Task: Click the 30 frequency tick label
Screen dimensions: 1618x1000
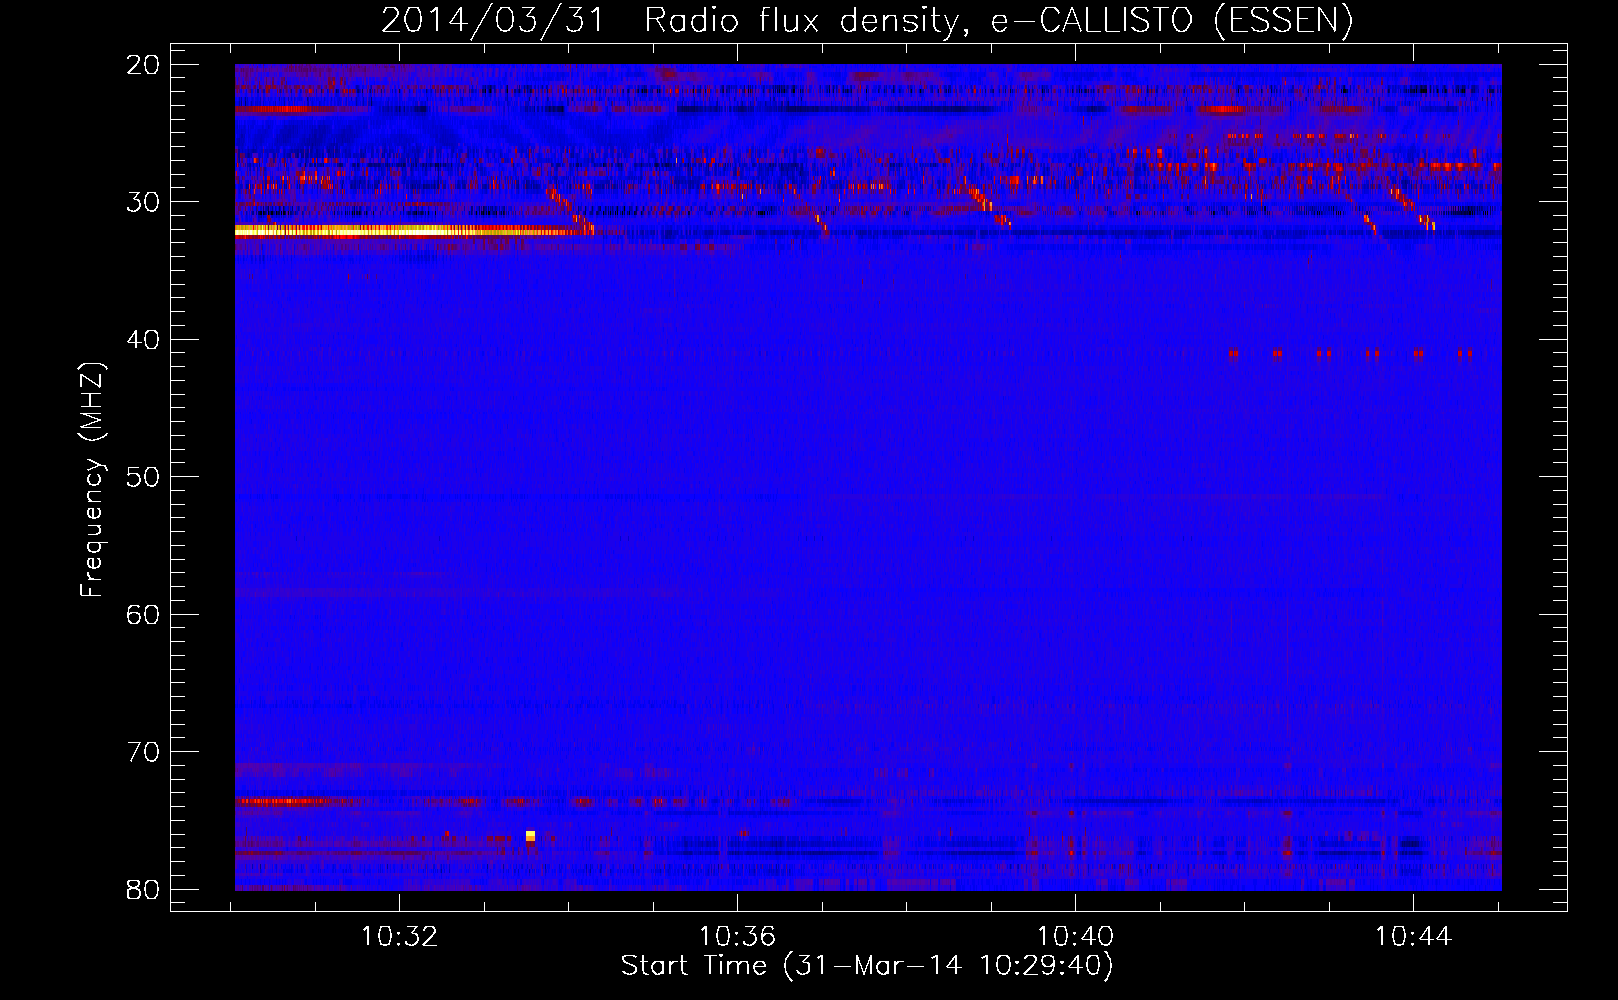Action: (144, 202)
